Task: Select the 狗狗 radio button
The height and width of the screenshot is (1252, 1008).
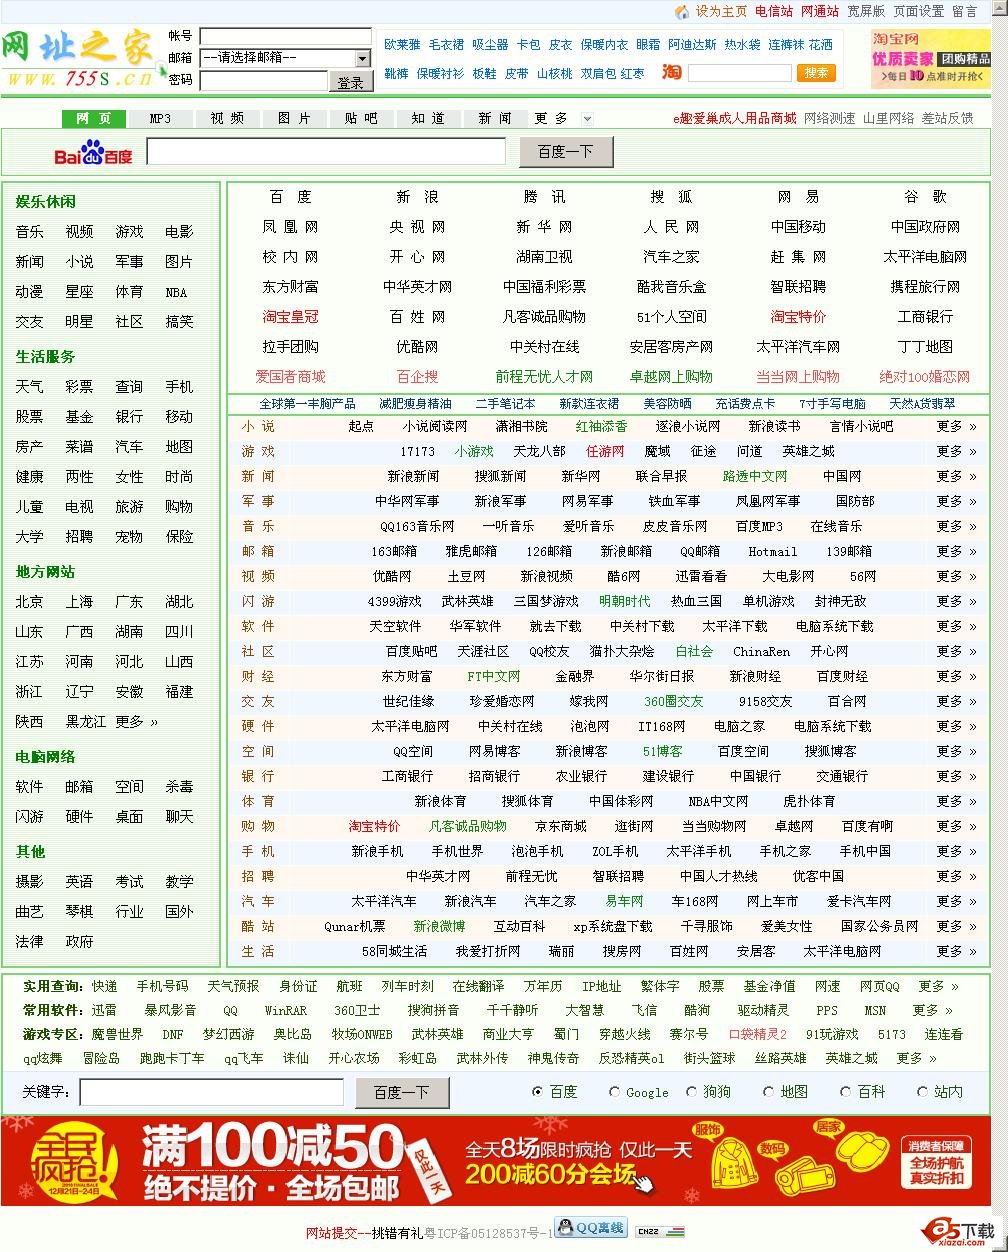Action: 691,1092
